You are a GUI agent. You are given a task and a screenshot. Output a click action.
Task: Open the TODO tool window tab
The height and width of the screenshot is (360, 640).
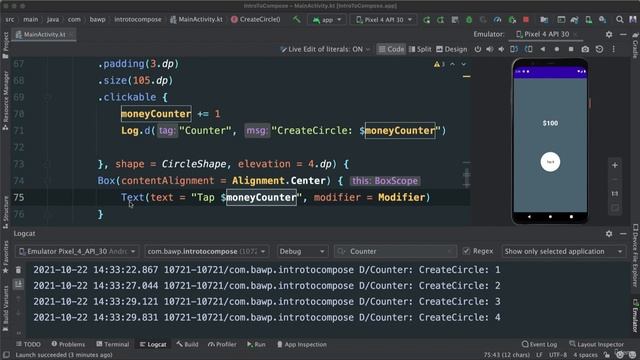(x=28, y=344)
